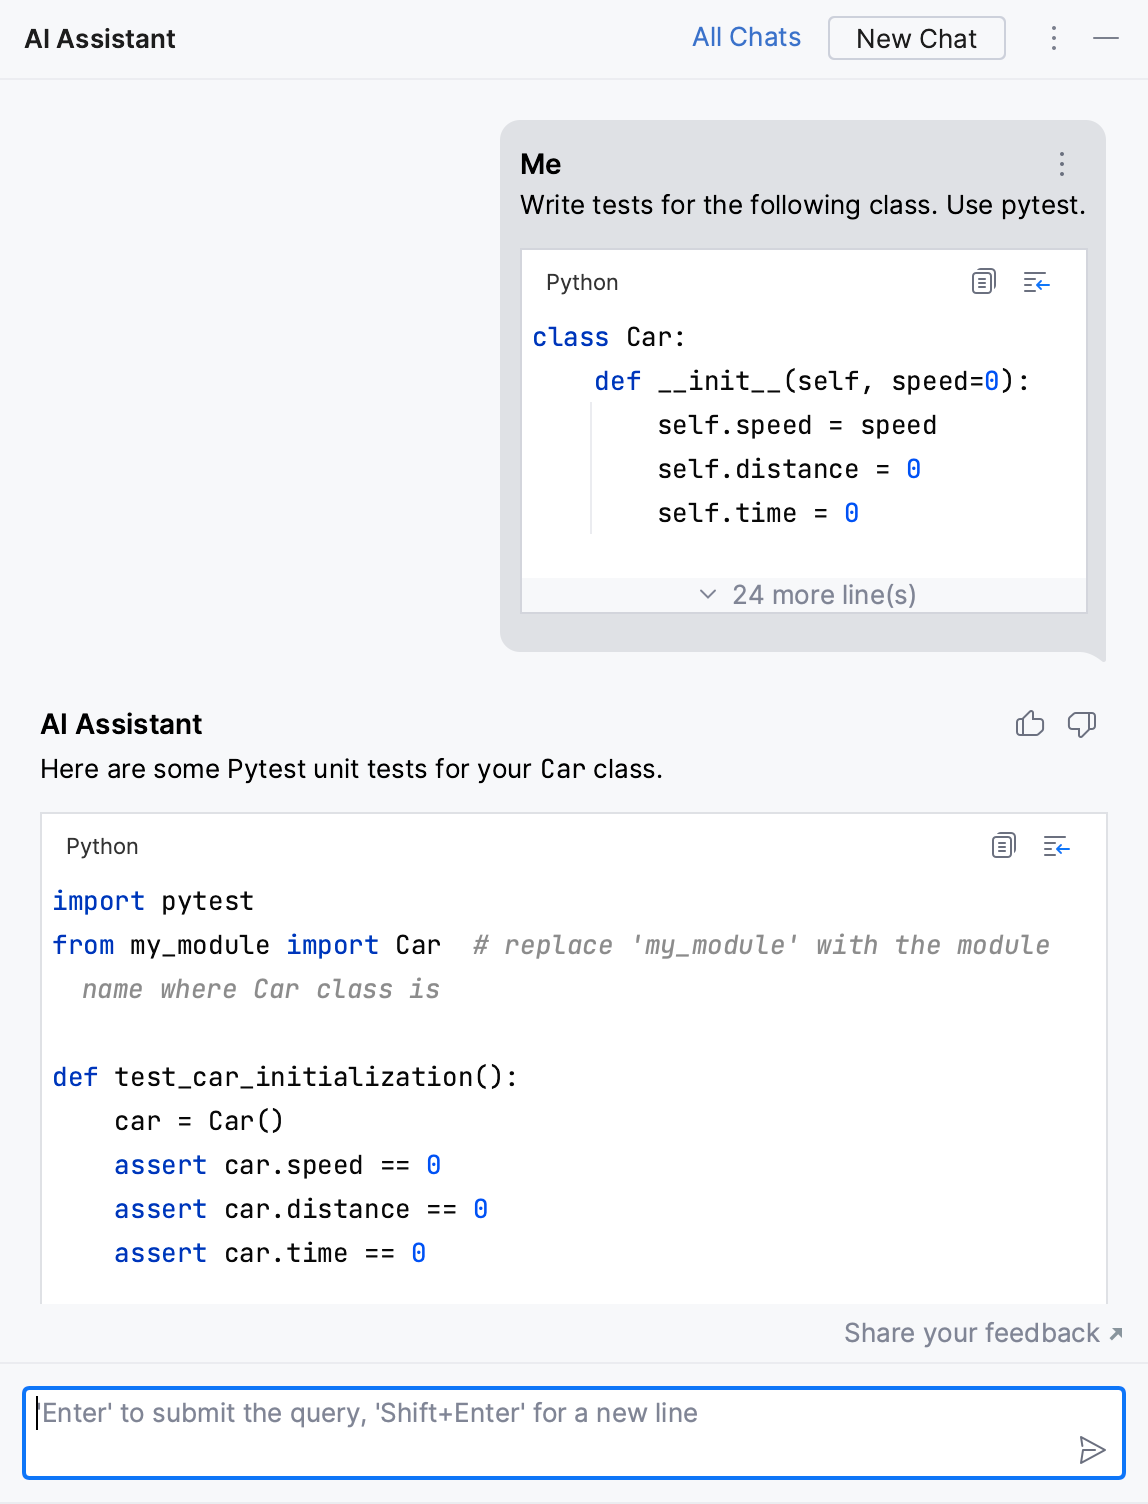Minimize the AI Assistant tool window
The width and height of the screenshot is (1148, 1504).
[1106, 38]
